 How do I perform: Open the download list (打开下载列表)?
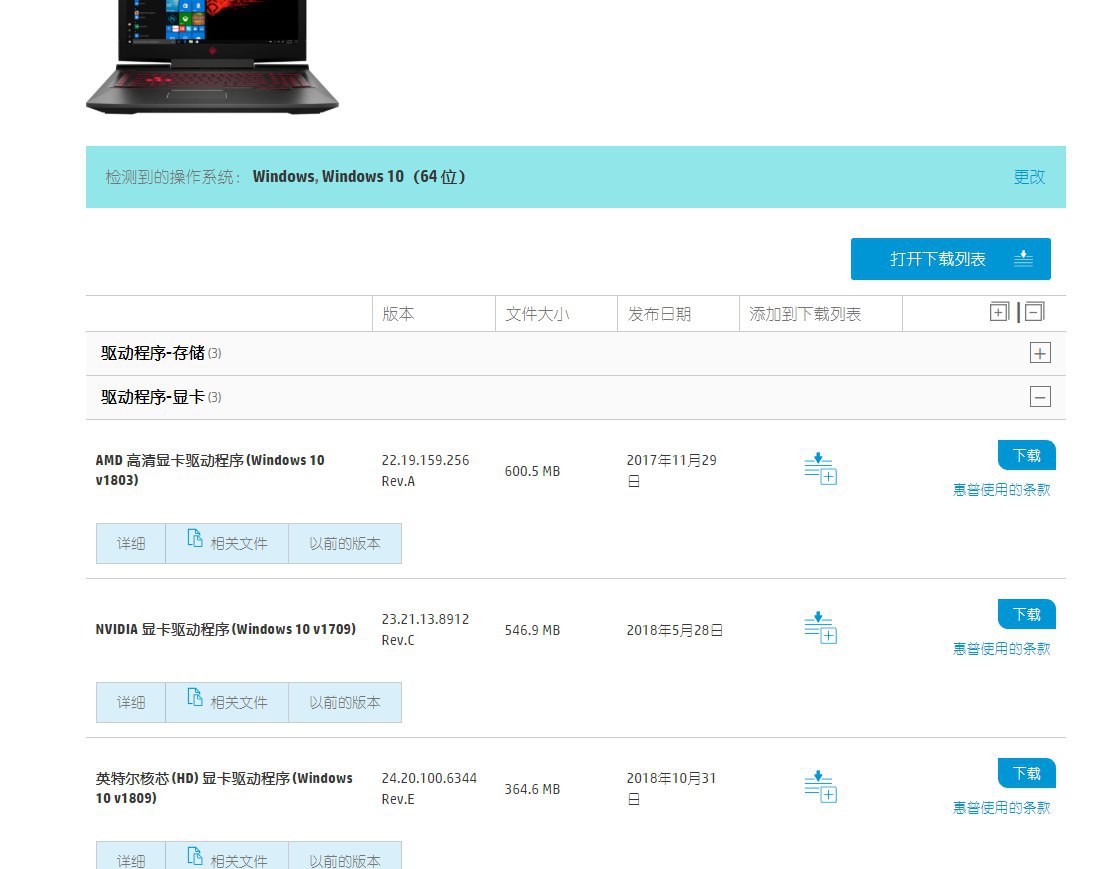950,259
